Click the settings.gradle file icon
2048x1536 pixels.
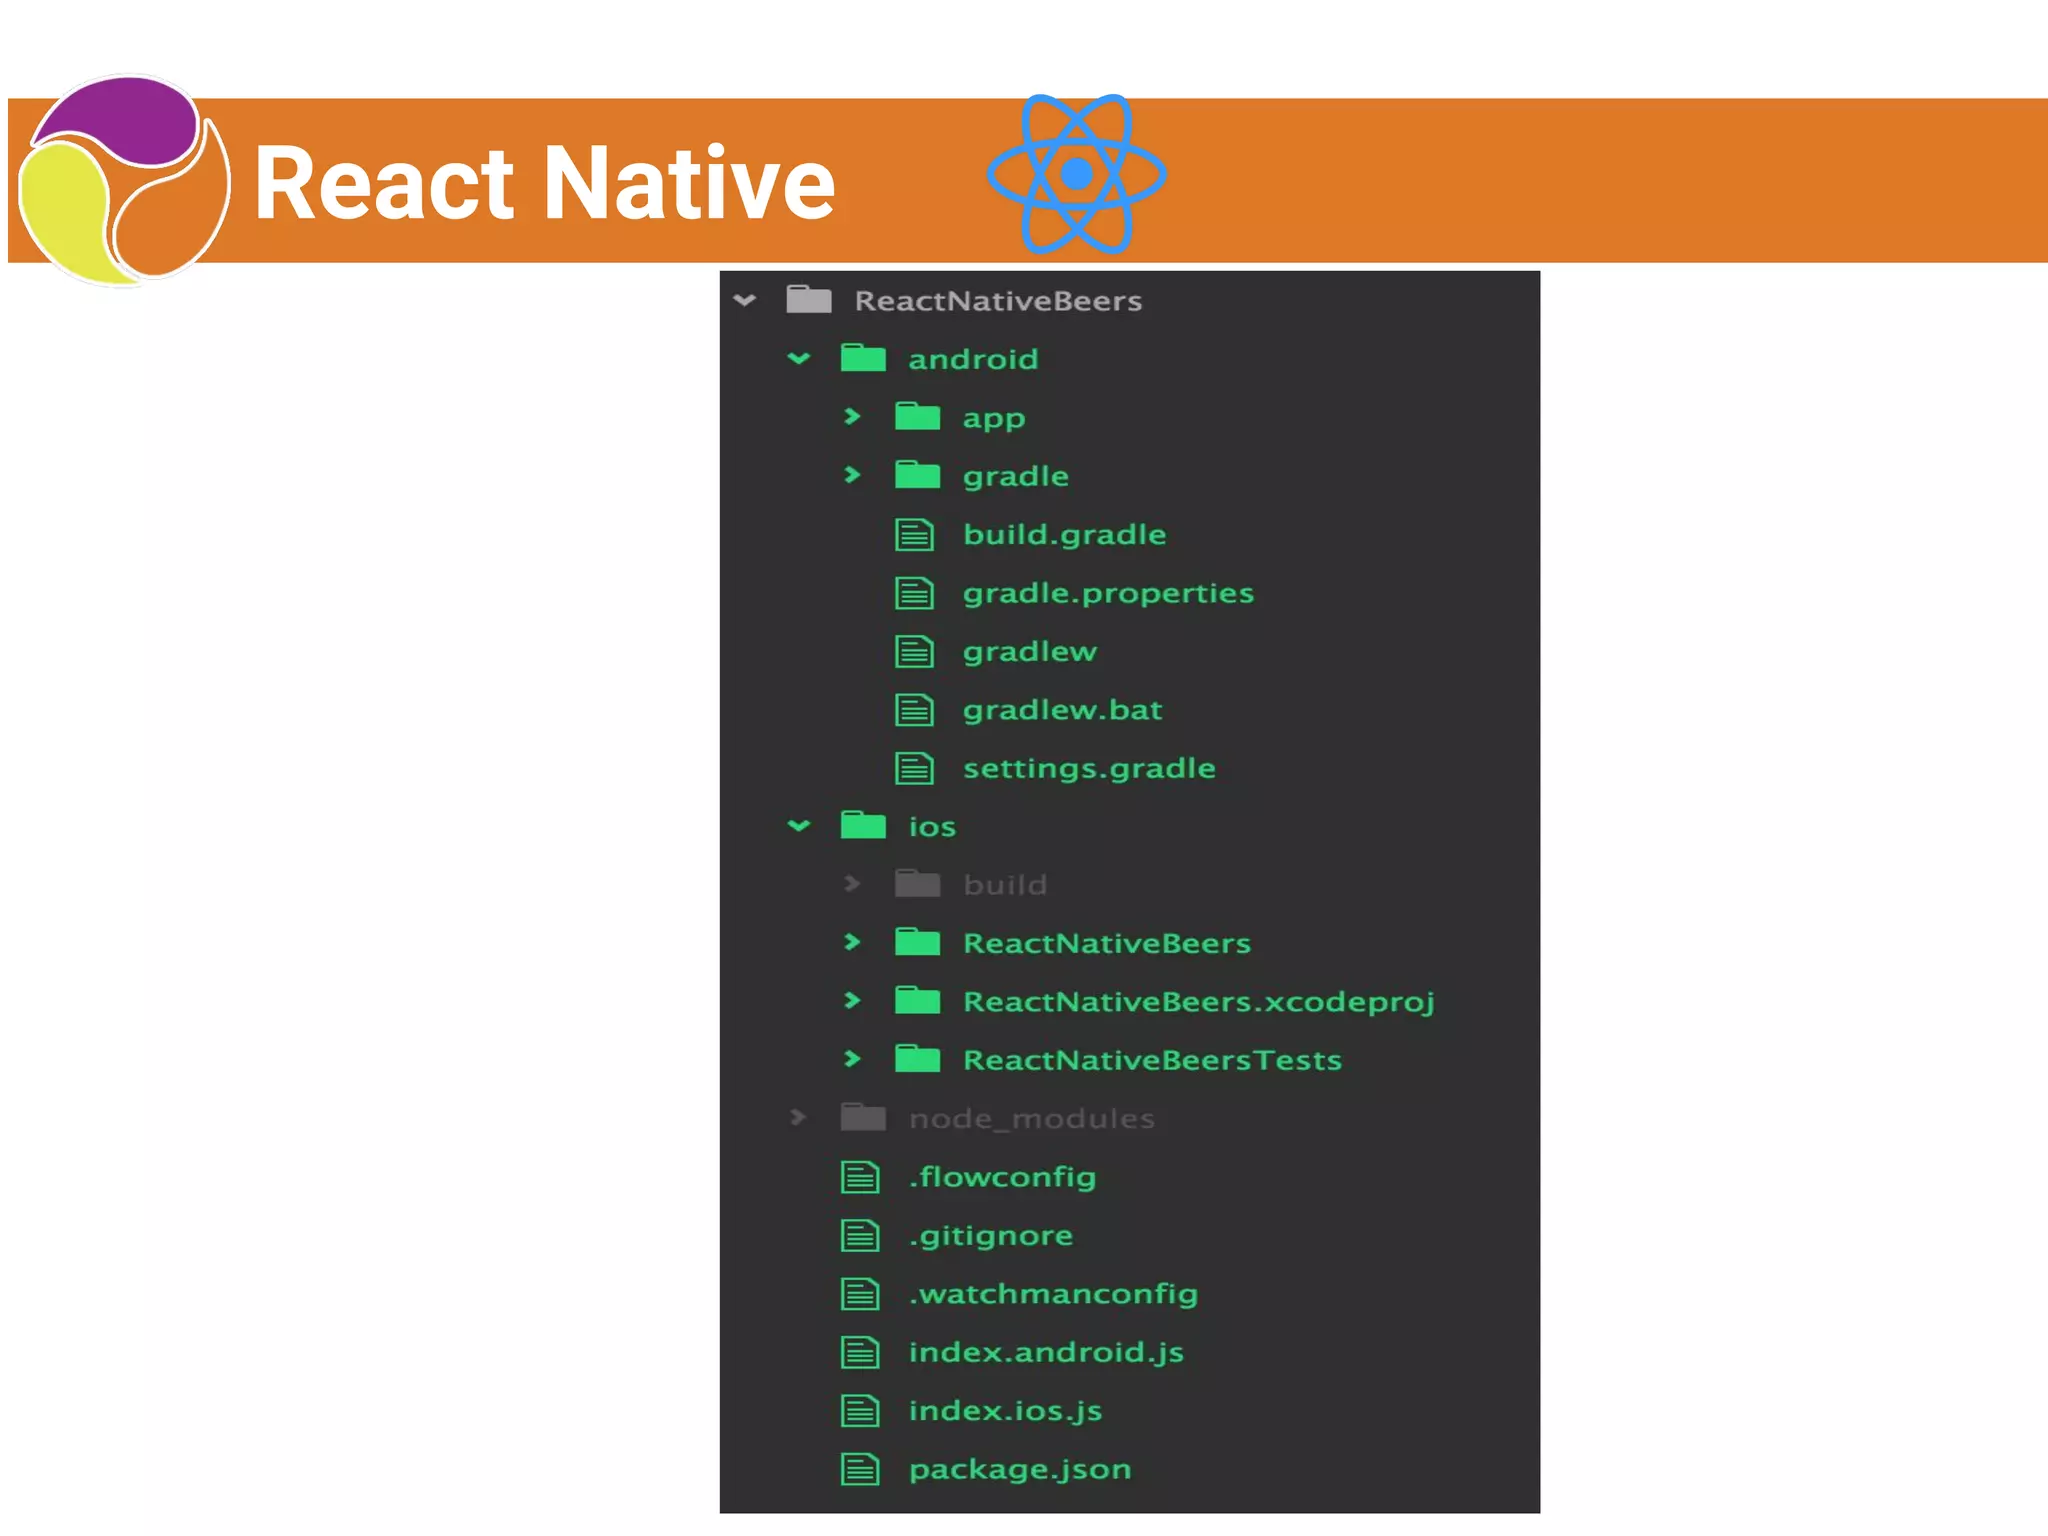pos(915,767)
